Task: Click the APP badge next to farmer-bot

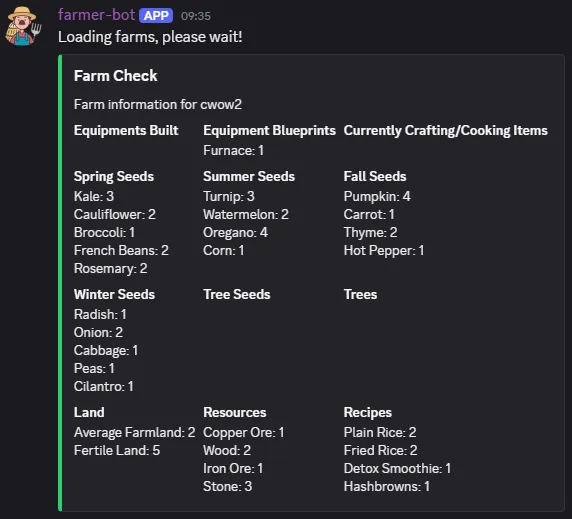Action: 156,16
